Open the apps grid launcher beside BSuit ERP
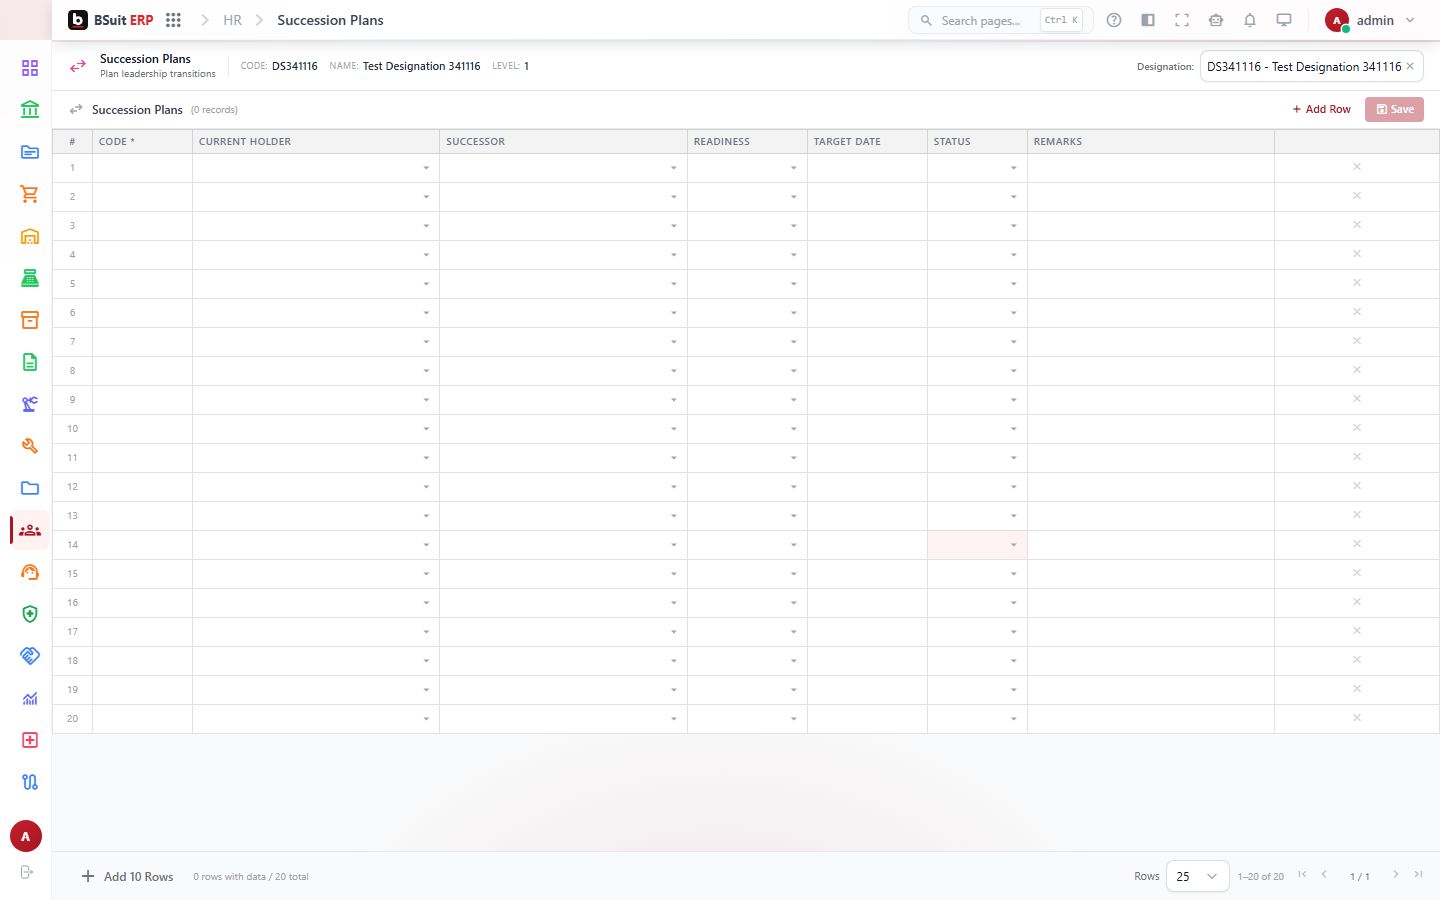 tap(173, 20)
